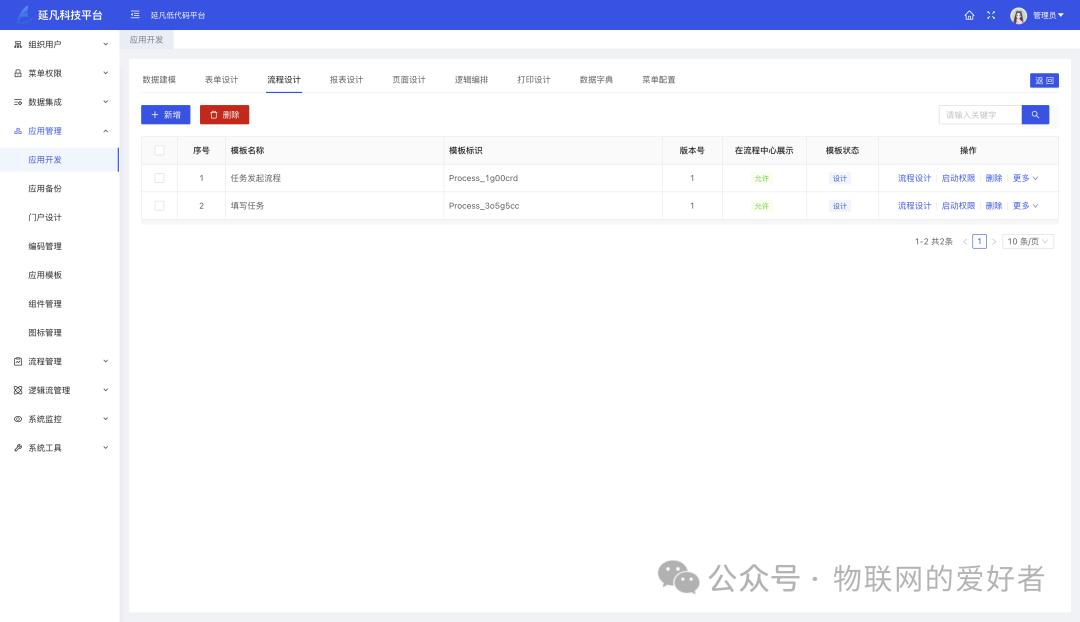Switch to the 逻辑编排 tab
This screenshot has height=622, width=1080.
coord(471,80)
